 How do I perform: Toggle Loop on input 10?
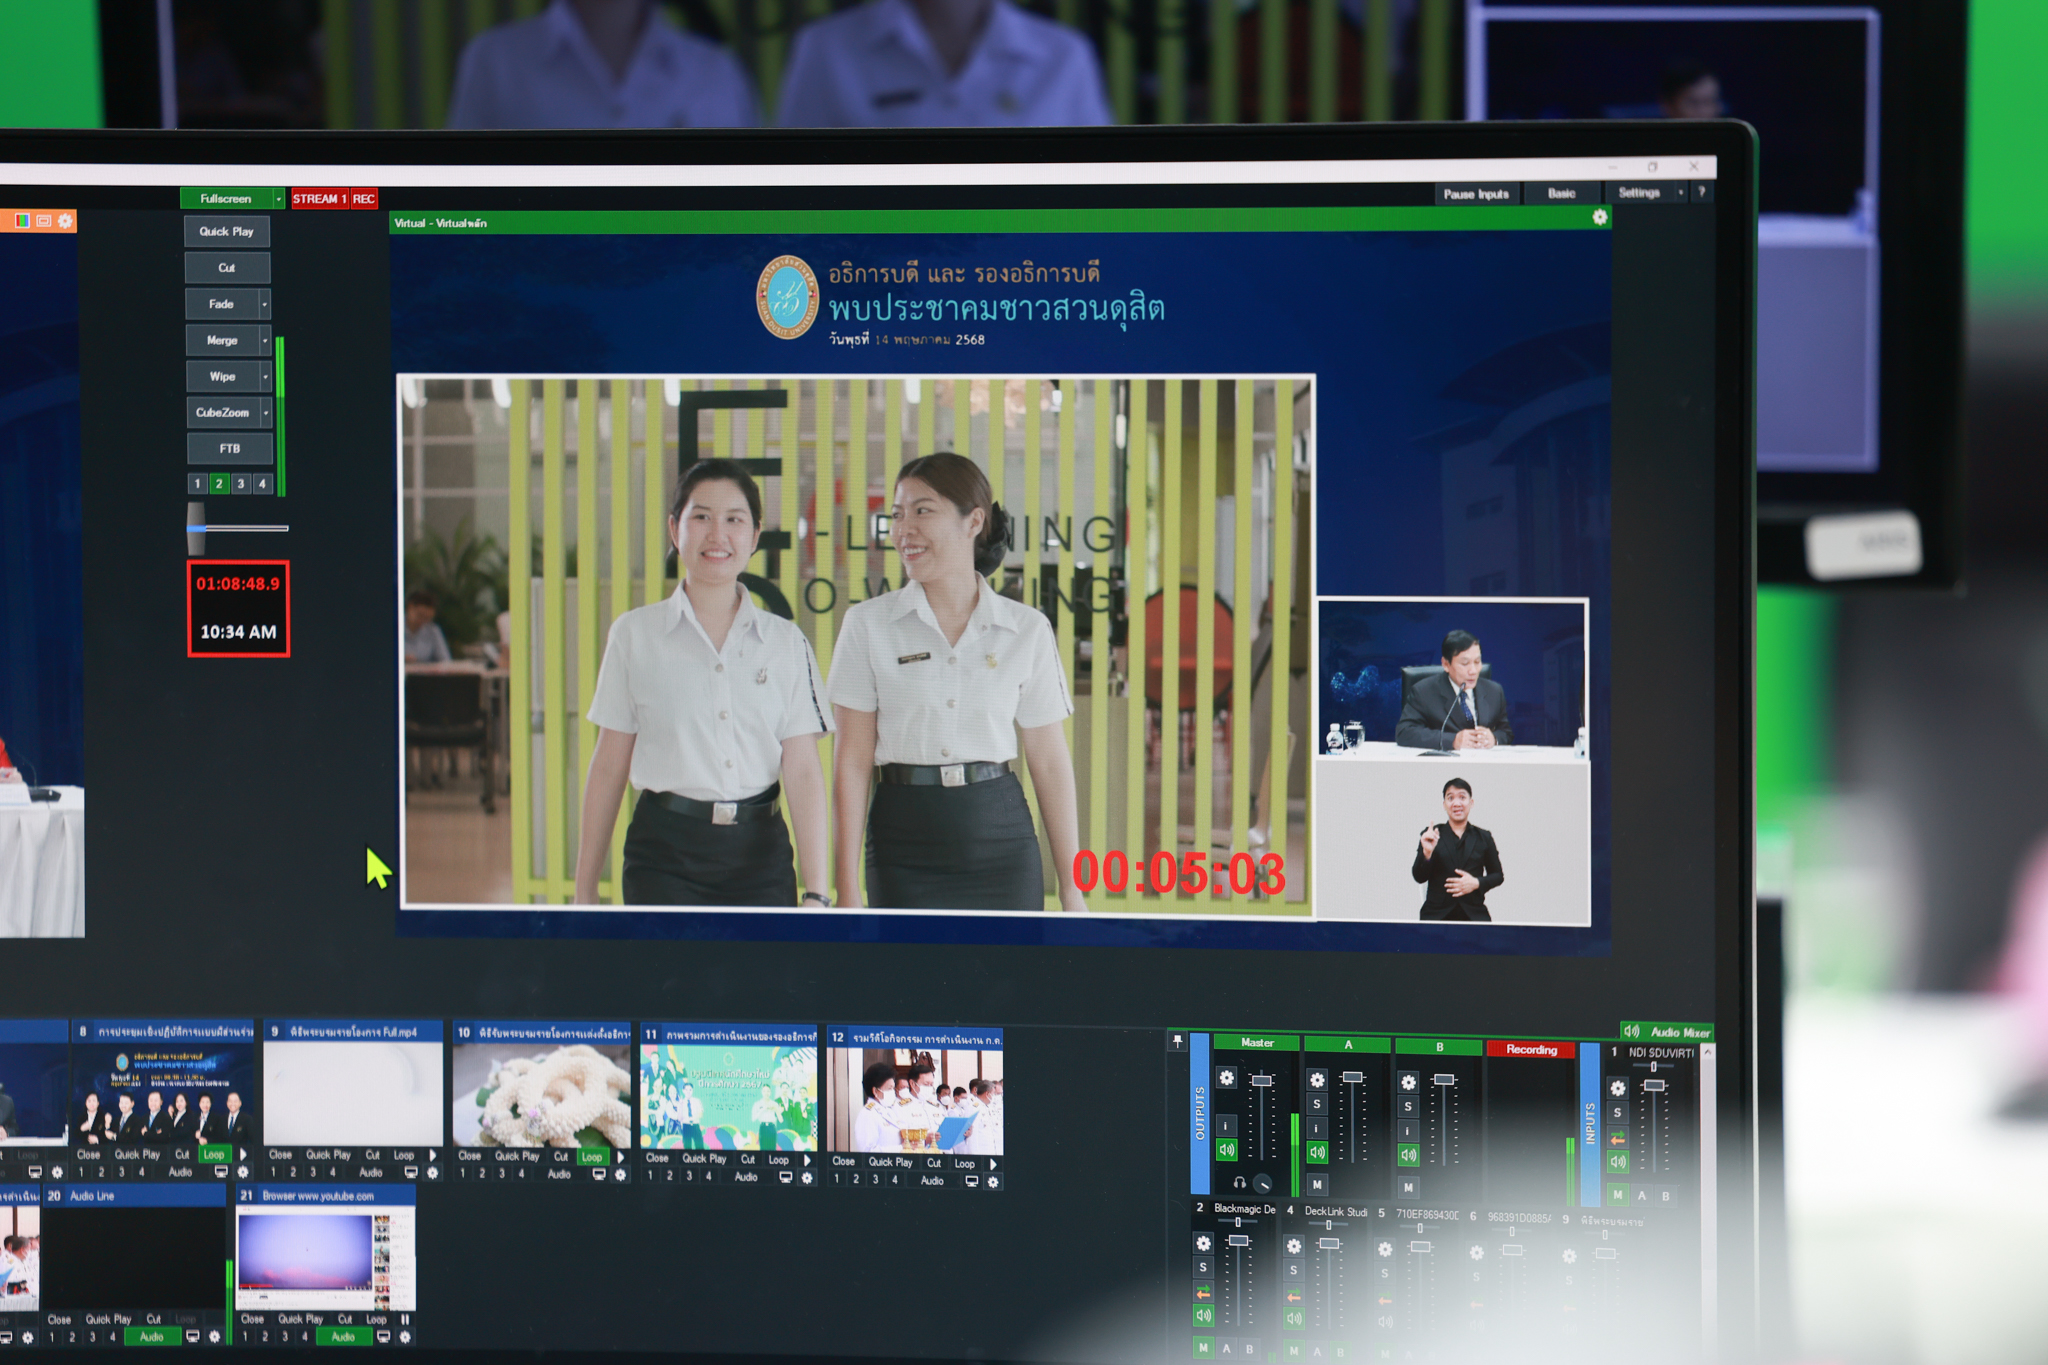tap(592, 1157)
